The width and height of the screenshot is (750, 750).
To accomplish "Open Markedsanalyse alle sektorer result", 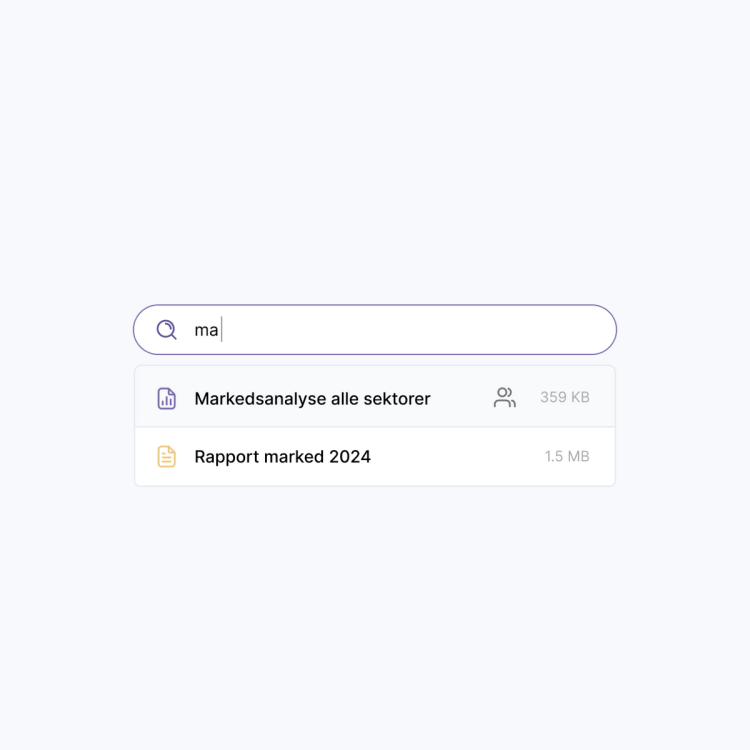I will 312,398.
